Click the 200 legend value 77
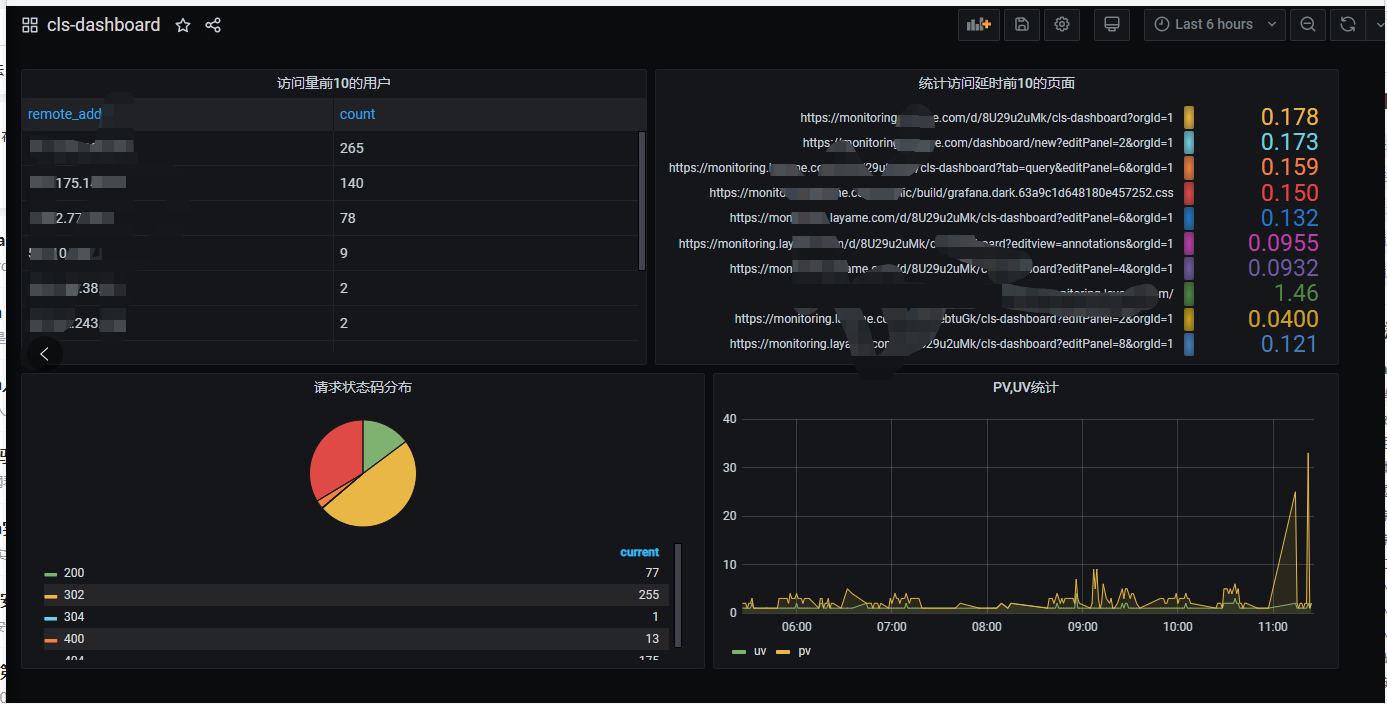Viewport: 1387px width, 704px height. [652, 573]
